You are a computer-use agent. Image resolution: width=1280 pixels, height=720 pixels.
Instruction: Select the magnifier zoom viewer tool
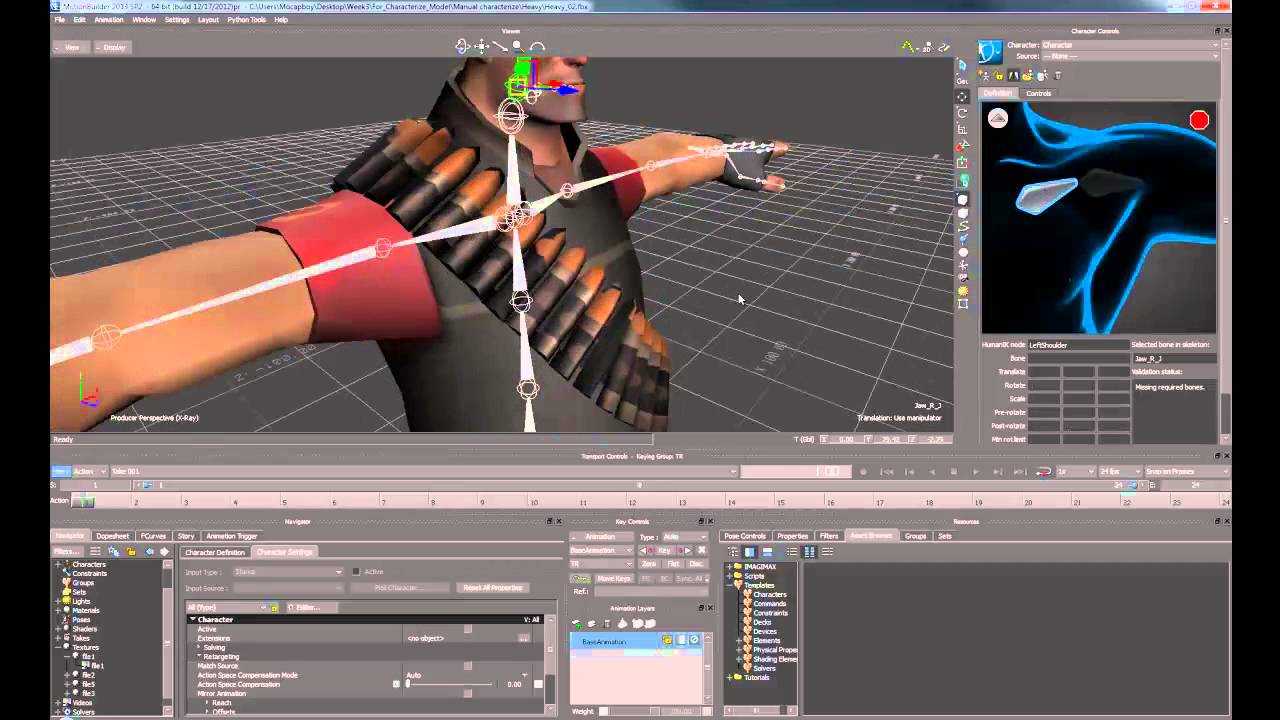pos(518,46)
